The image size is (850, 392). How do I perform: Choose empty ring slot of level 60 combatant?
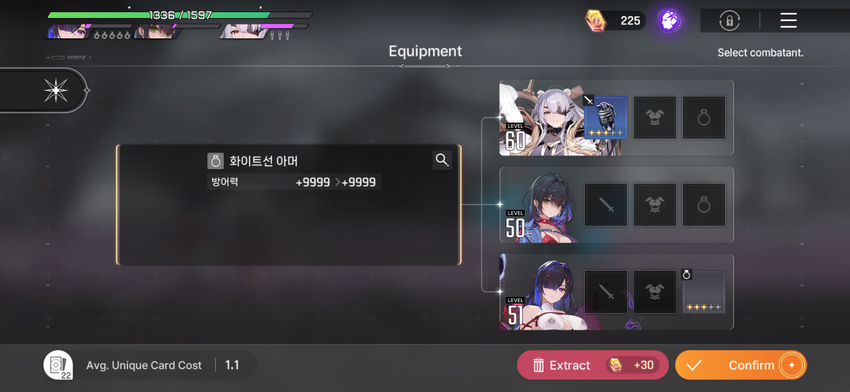[x=704, y=118]
